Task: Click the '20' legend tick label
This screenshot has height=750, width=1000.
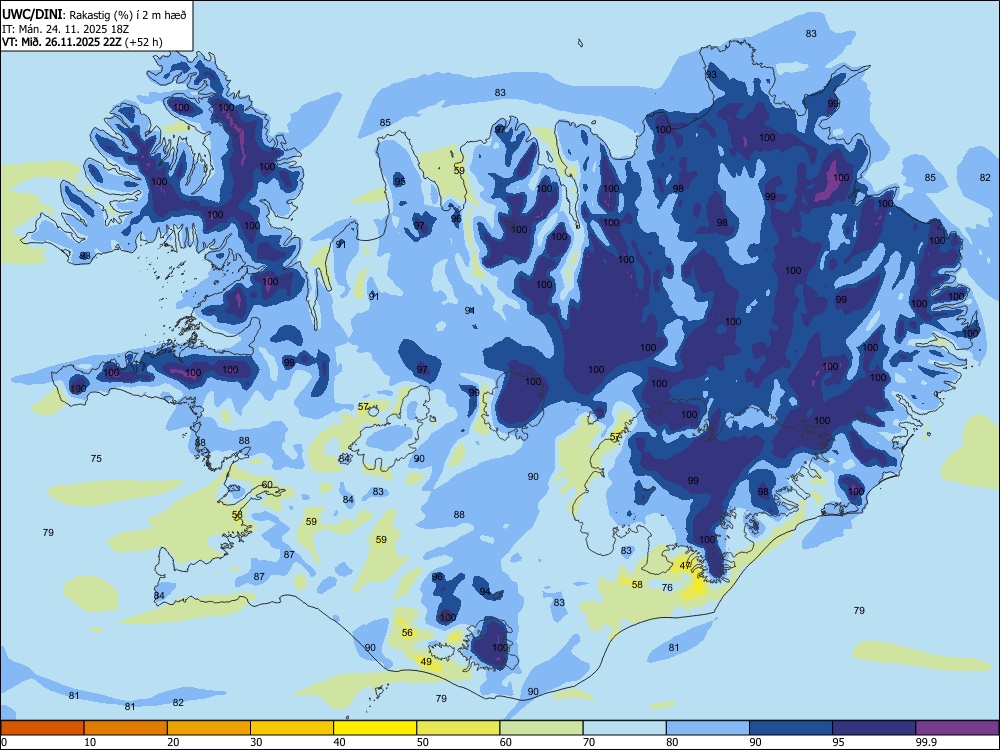Action: [173, 742]
